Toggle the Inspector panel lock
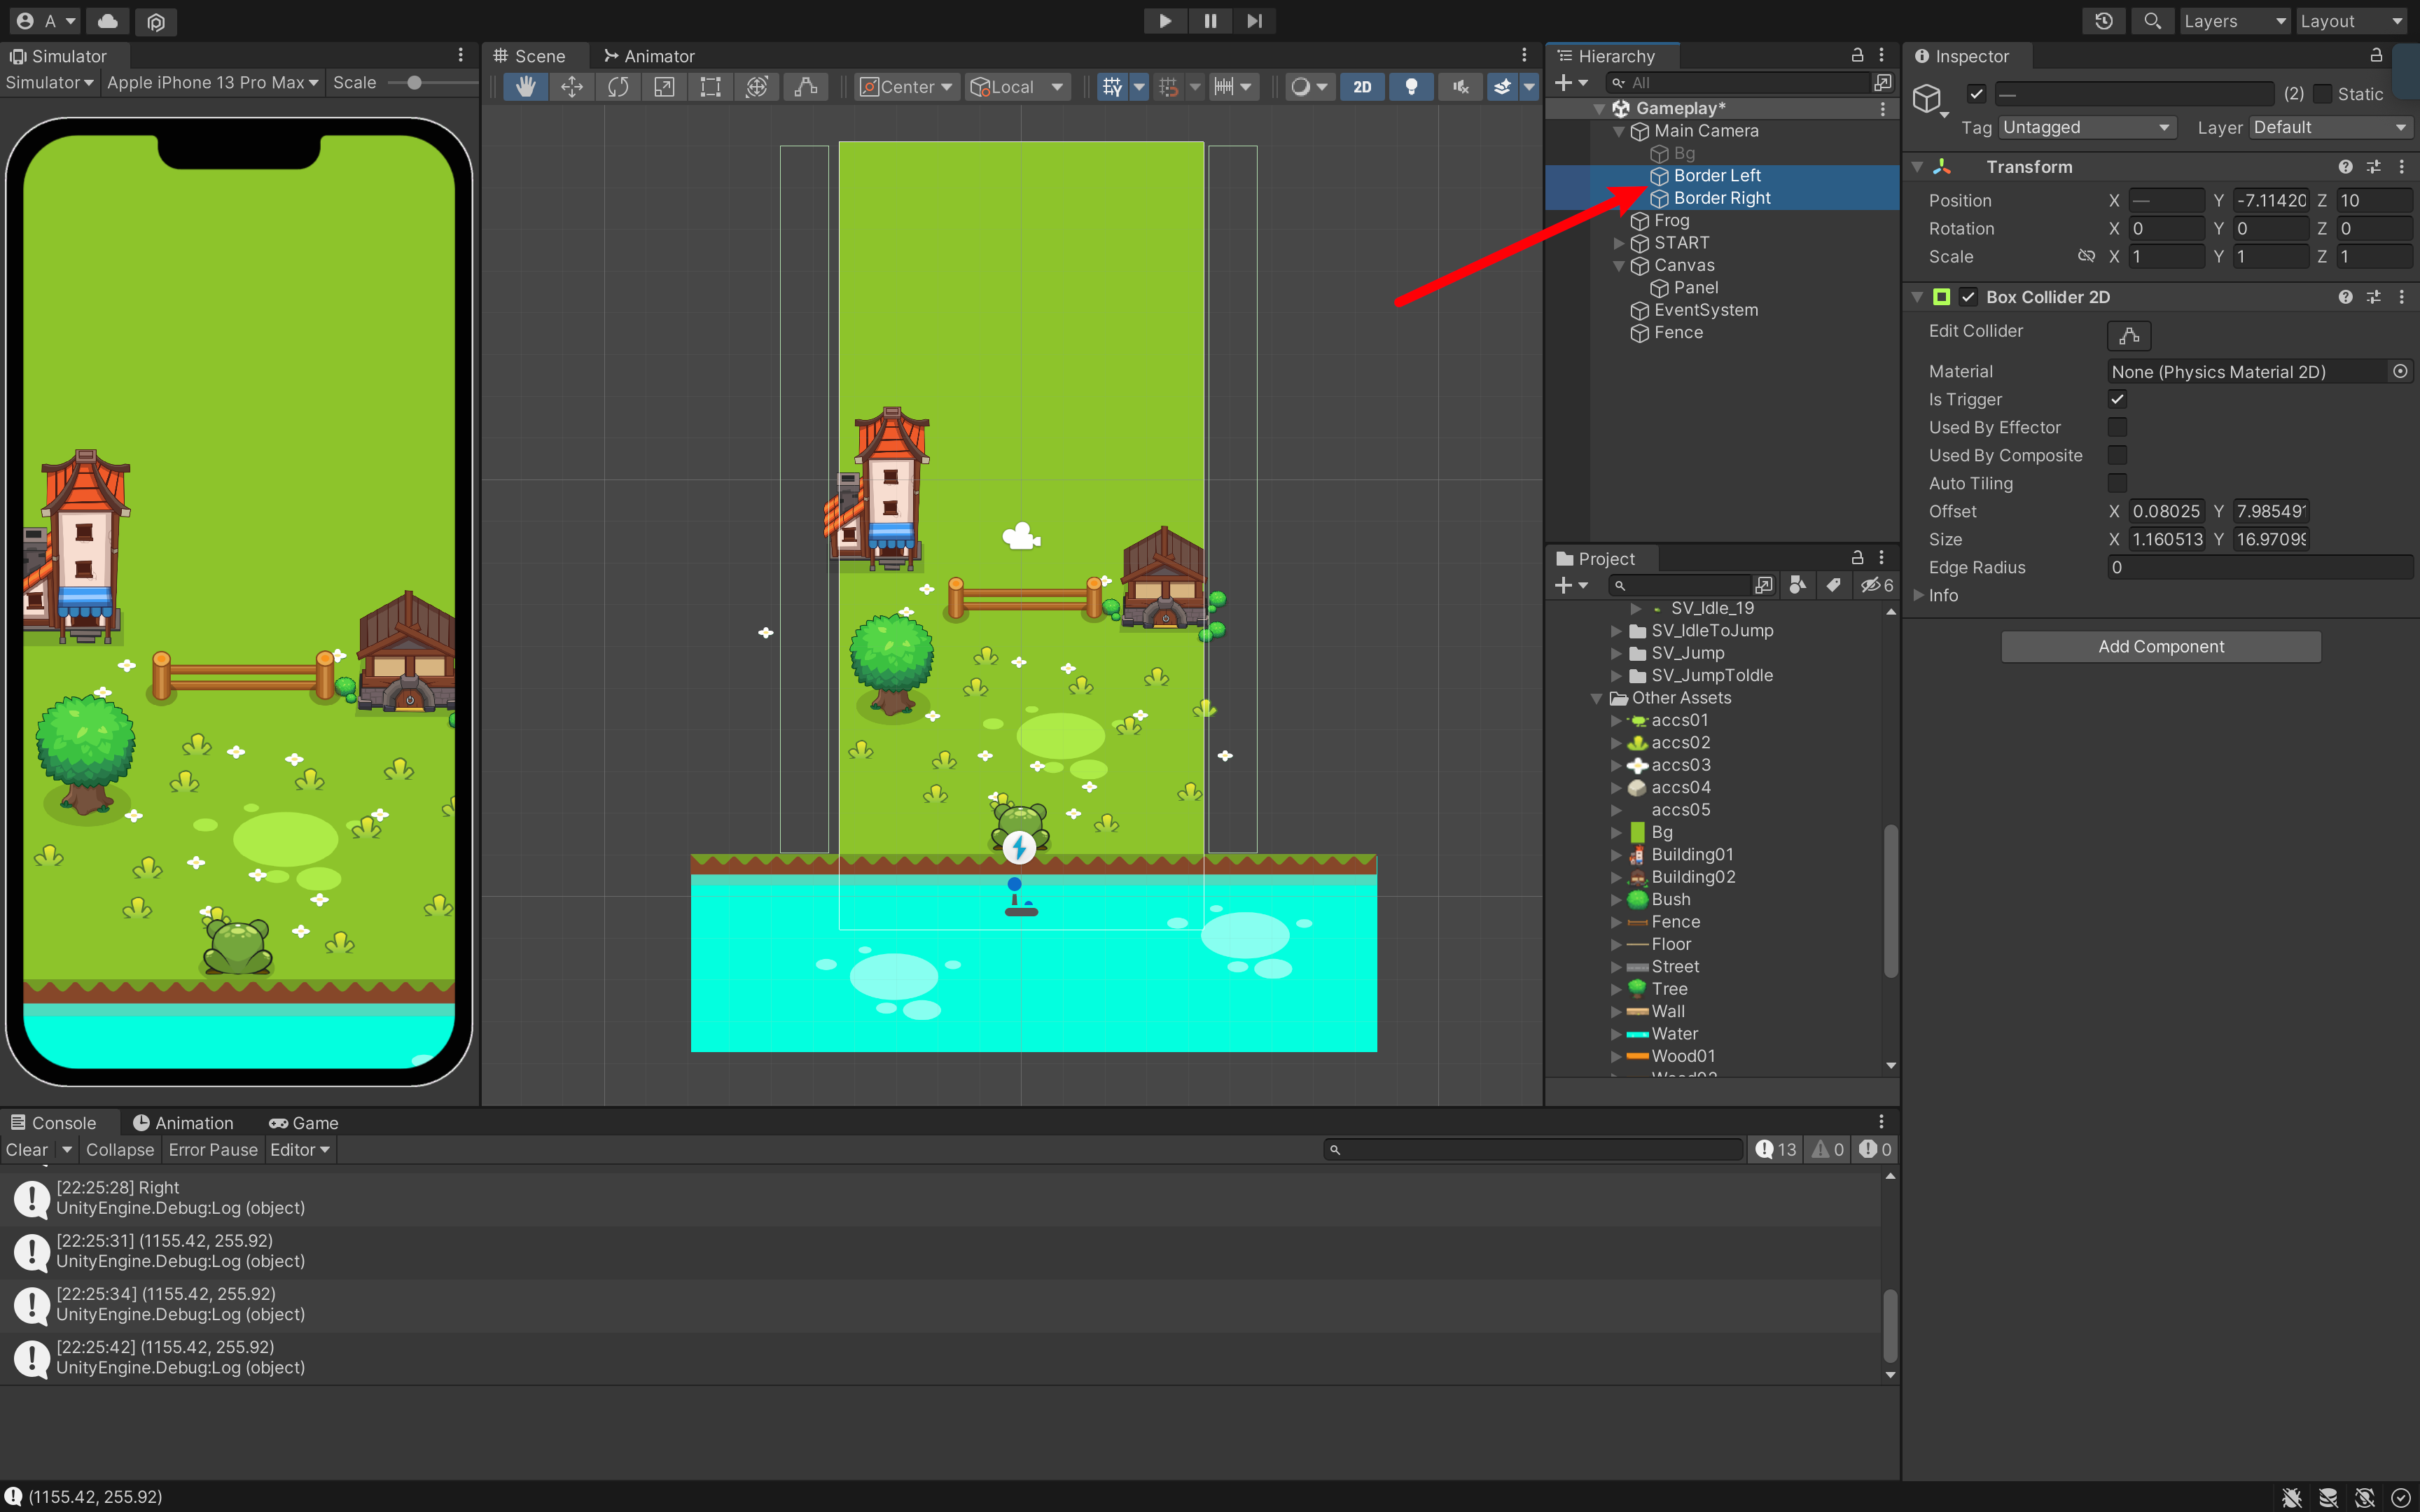Screen dimensions: 2420x1512 click(x=2376, y=55)
